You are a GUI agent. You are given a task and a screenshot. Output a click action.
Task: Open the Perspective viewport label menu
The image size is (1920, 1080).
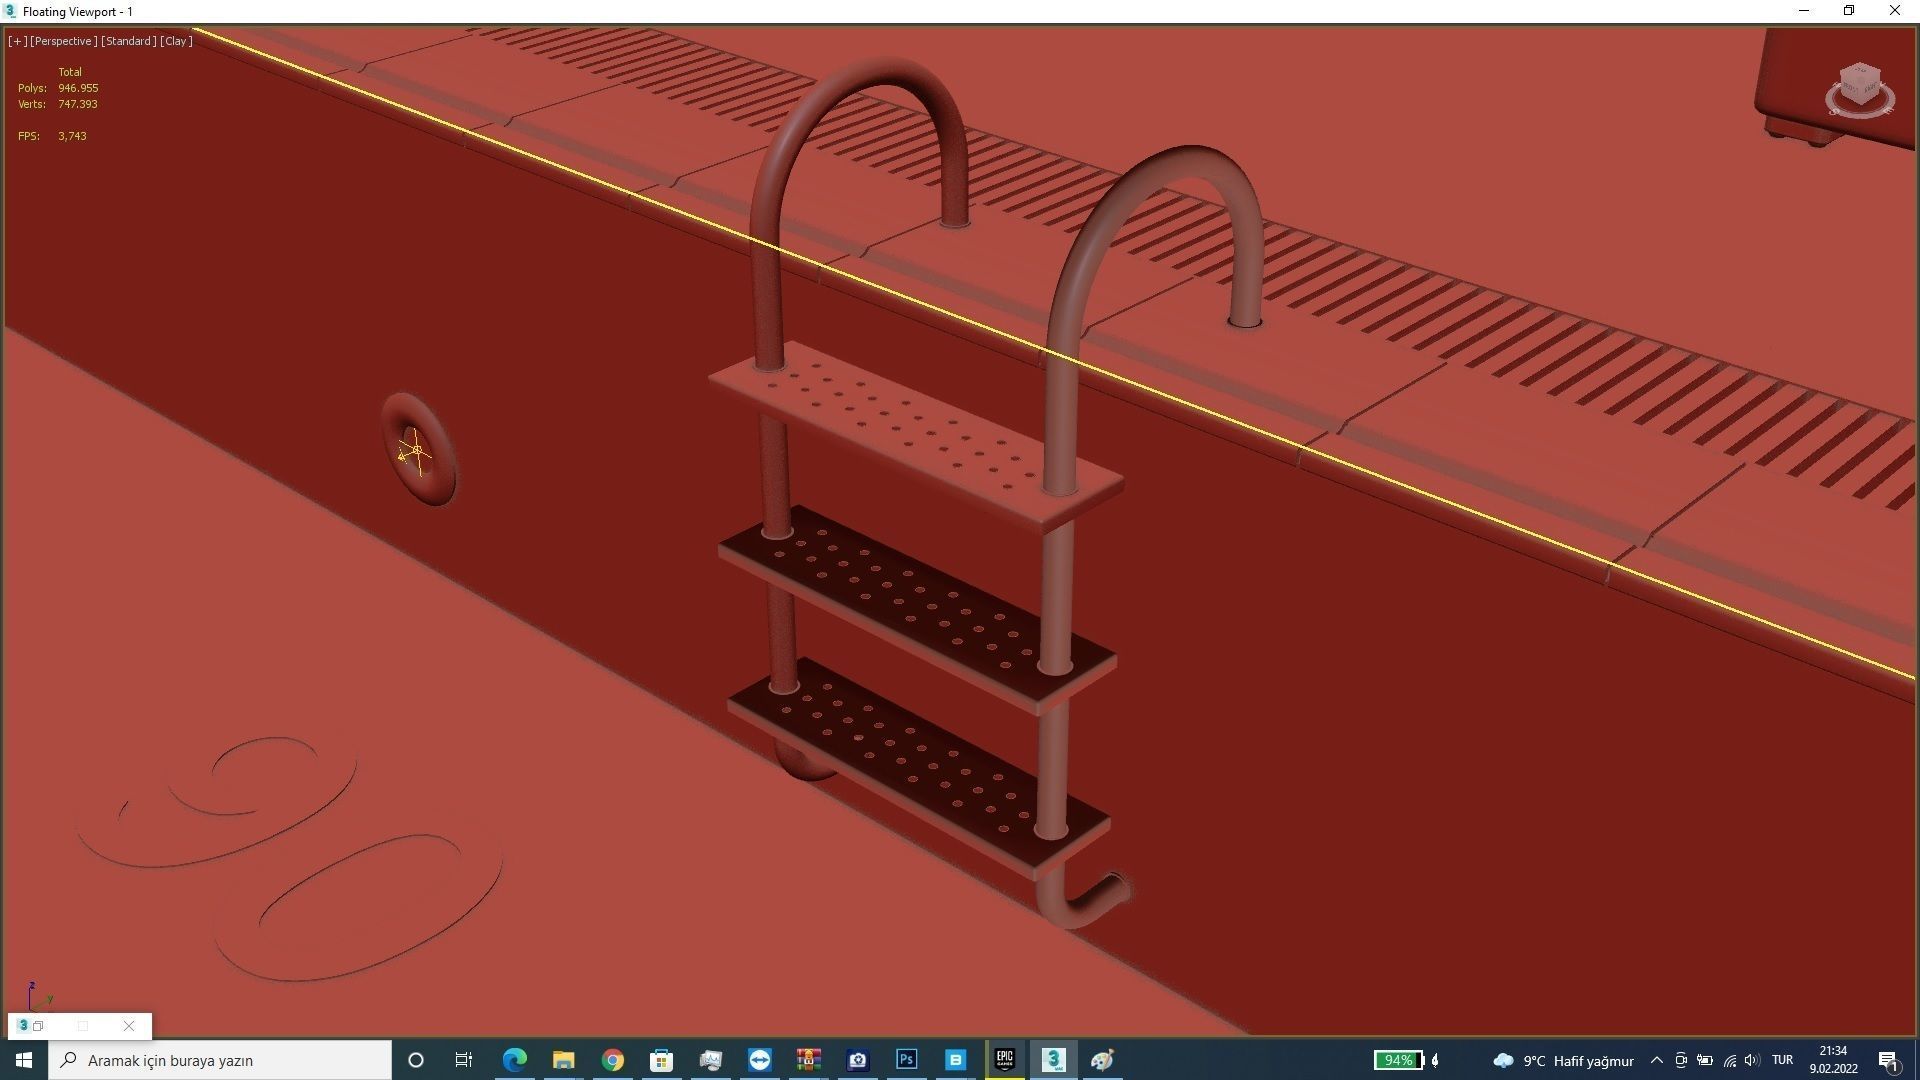[64, 41]
